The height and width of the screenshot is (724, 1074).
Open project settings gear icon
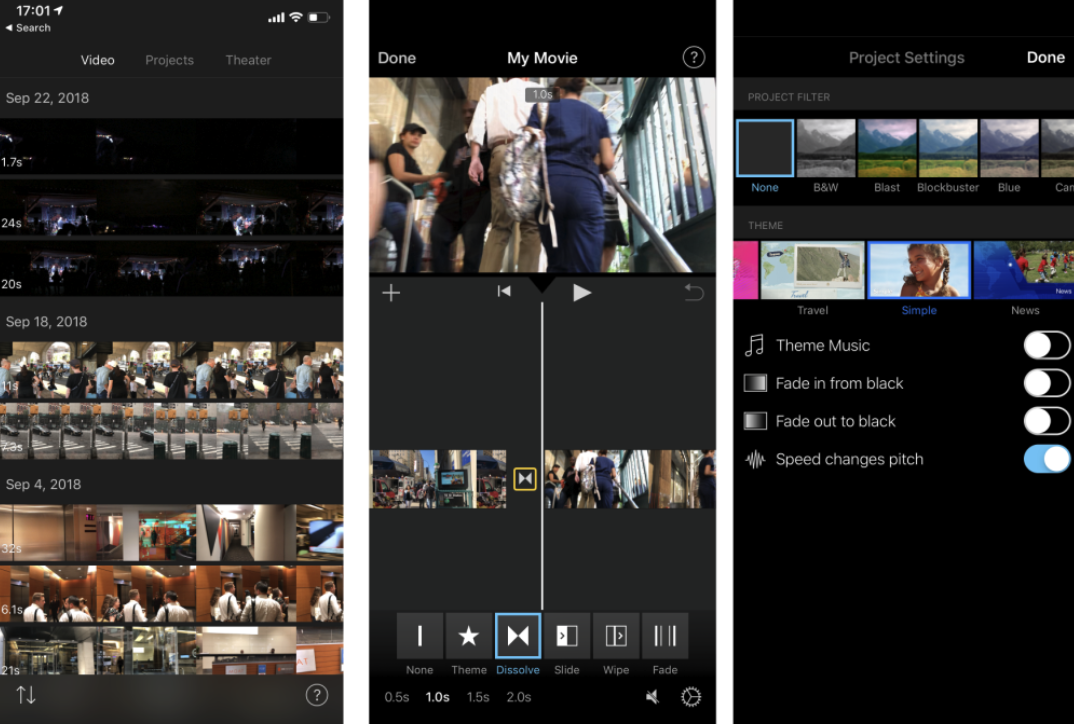tap(690, 697)
